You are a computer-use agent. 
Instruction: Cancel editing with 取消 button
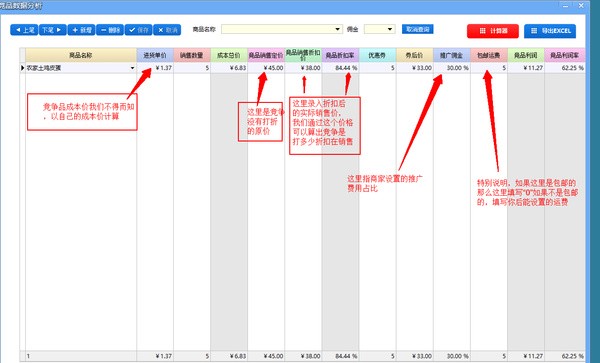pos(167,30)
